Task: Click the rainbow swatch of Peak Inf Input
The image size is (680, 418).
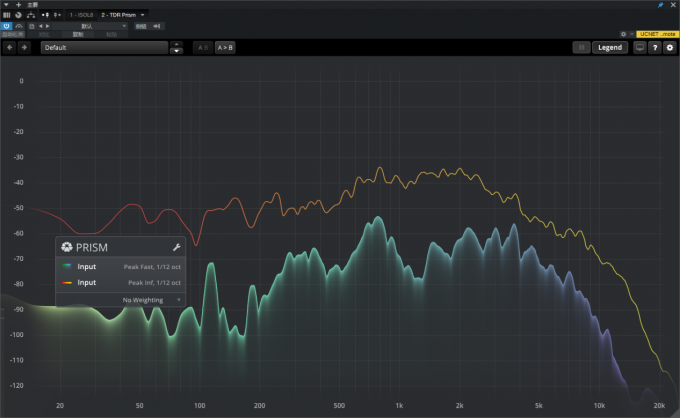Action: click(x=66, y=283)
